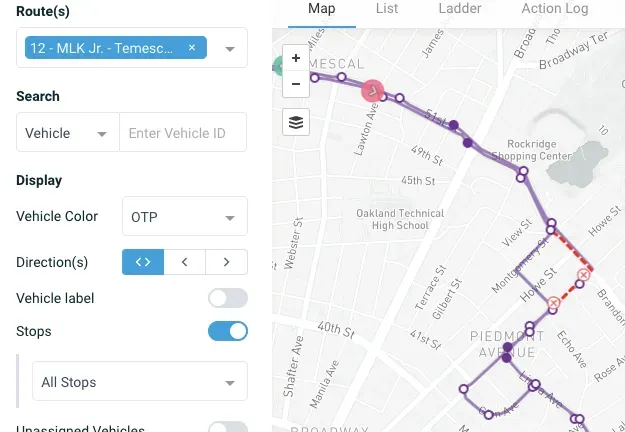Select the right direction arrow
625x432 pixels.
coord(227,262)
